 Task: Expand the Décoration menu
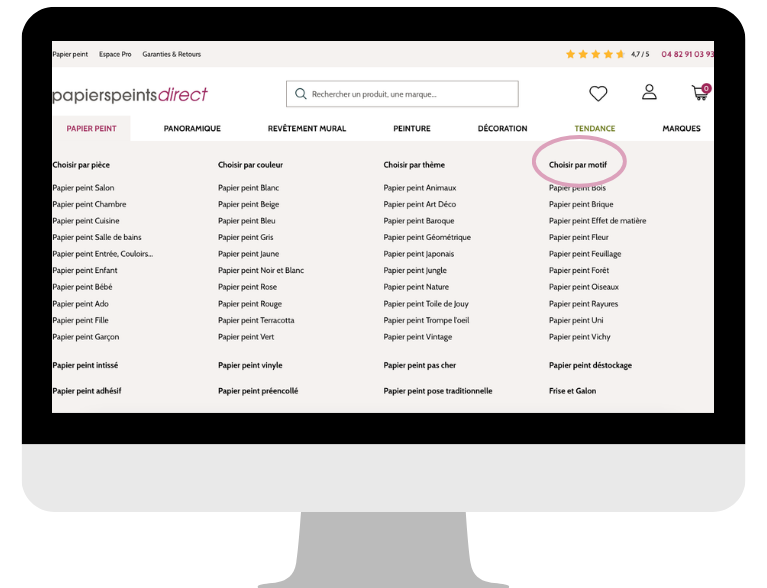pyautogui.click(x=502, y=129)
